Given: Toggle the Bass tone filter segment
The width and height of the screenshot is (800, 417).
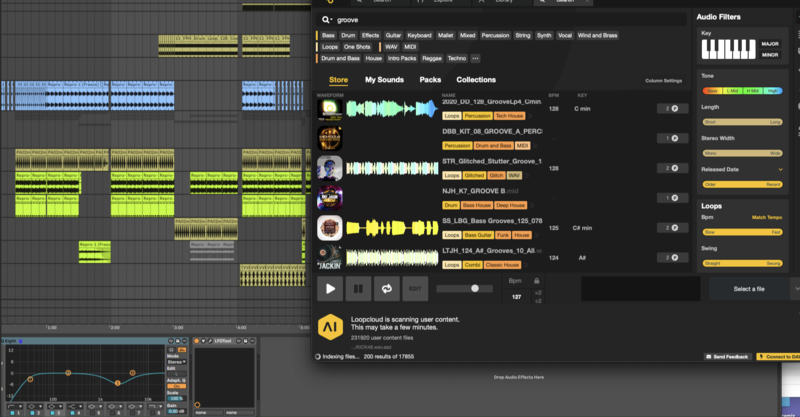Looking at the screenshot, I should 712,91.
